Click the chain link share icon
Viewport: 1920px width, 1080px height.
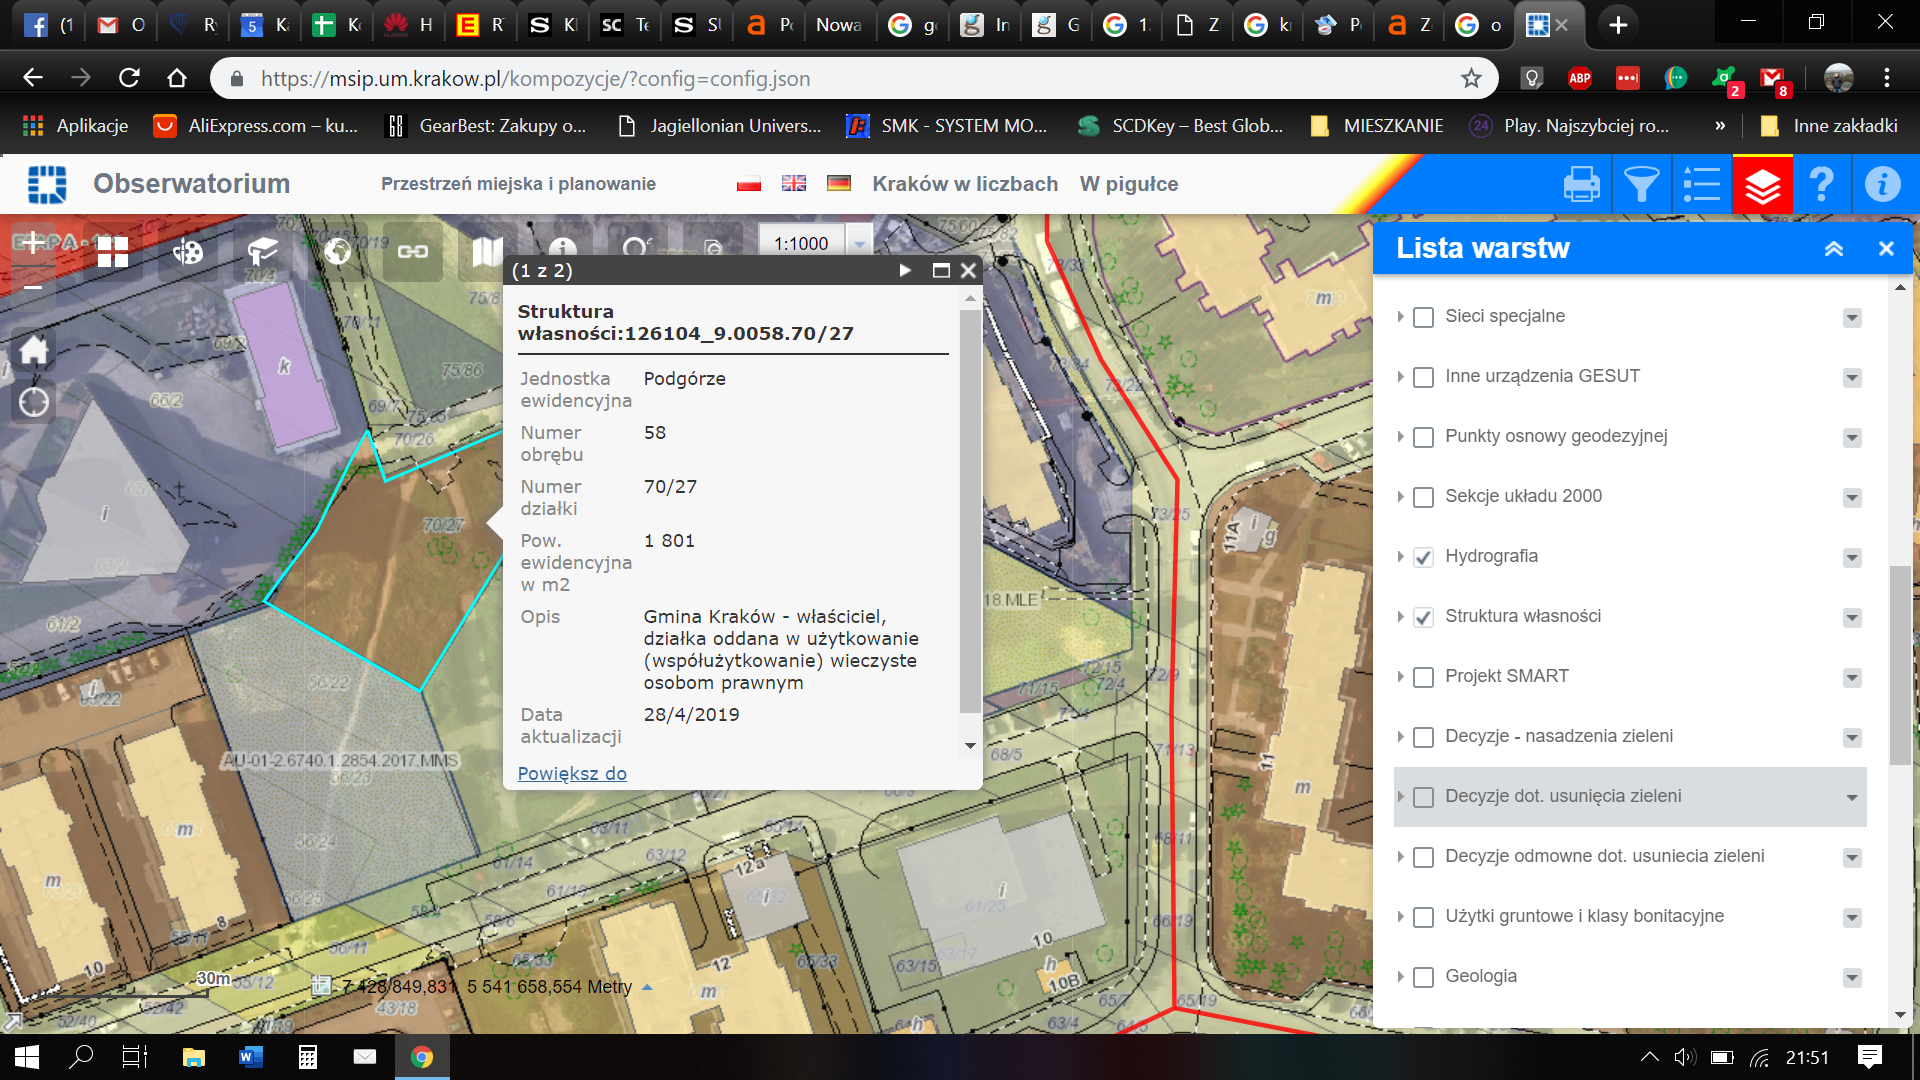(x=413, y=251)
